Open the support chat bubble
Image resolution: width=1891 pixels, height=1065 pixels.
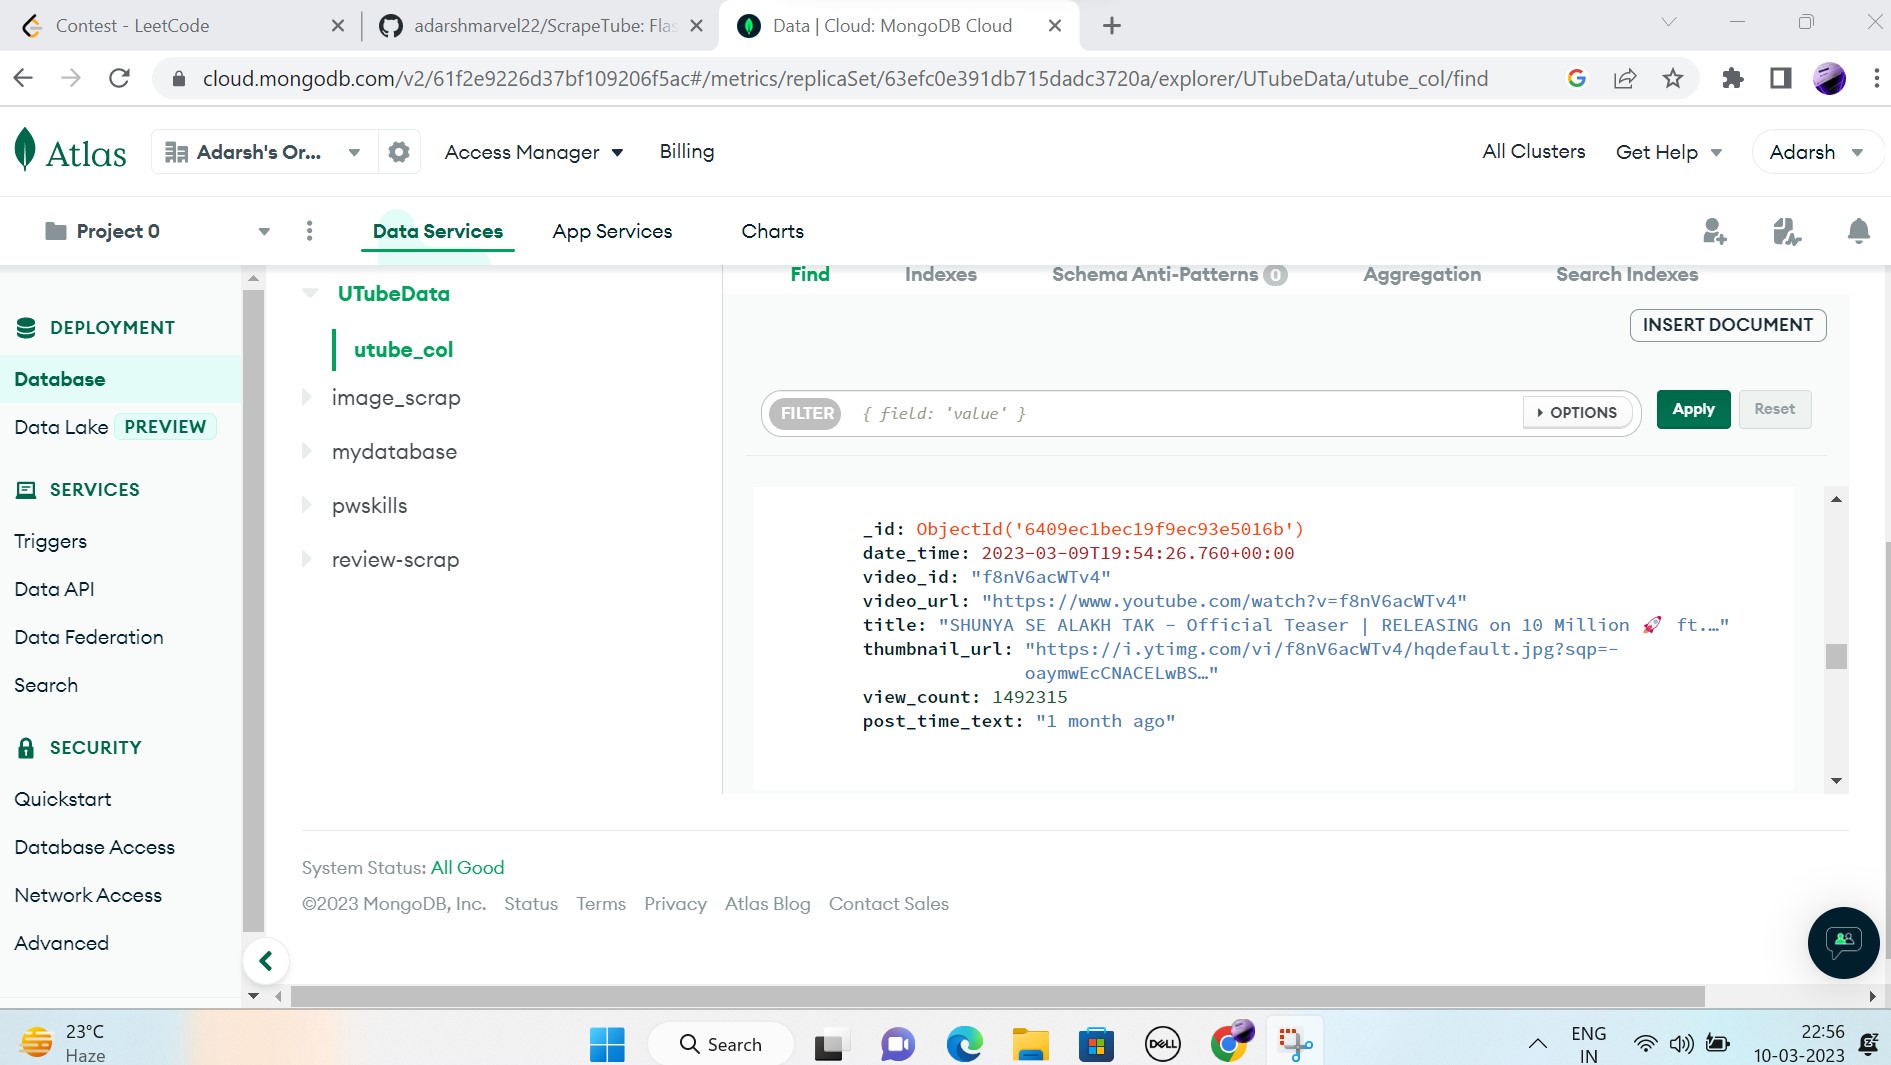(1843, 942)
